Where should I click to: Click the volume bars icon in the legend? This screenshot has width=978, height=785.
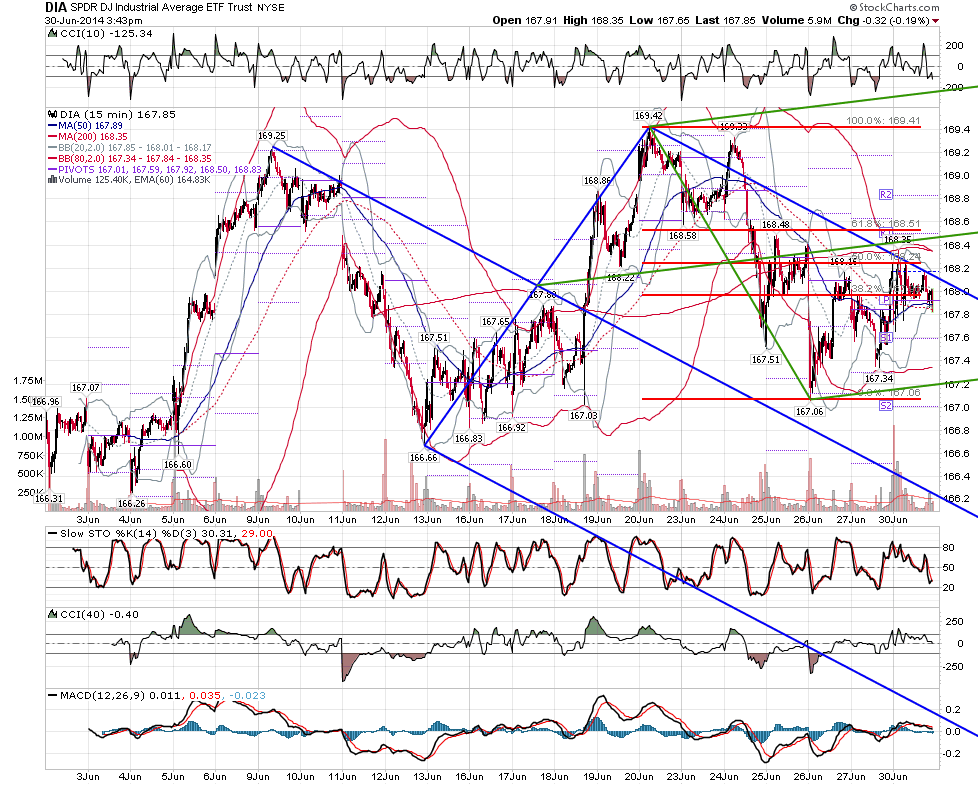(52, 180)
